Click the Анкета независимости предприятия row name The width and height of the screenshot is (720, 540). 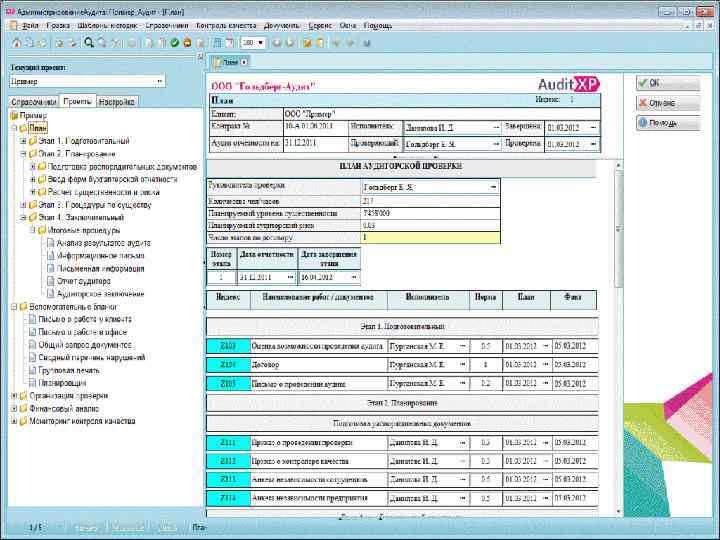coord(309,498)
